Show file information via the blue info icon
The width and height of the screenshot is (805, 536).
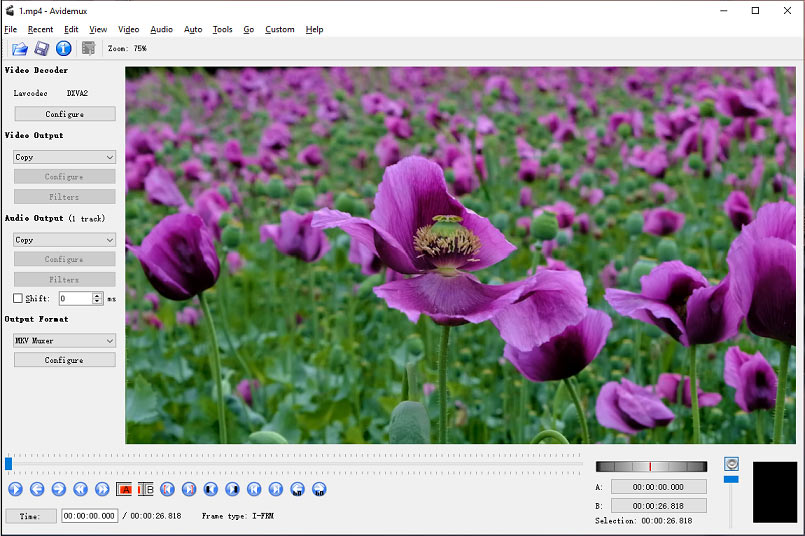point(64,49)
